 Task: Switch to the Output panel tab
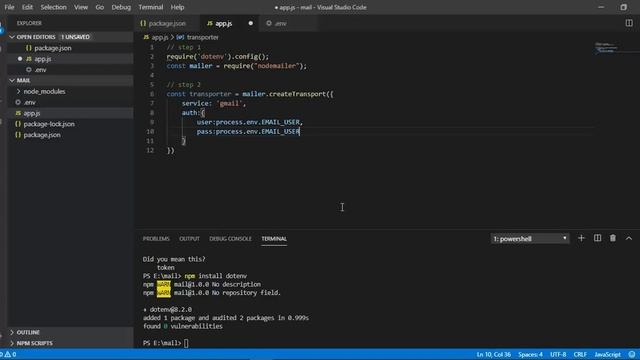pyautogui.click(x=189, y=239)
